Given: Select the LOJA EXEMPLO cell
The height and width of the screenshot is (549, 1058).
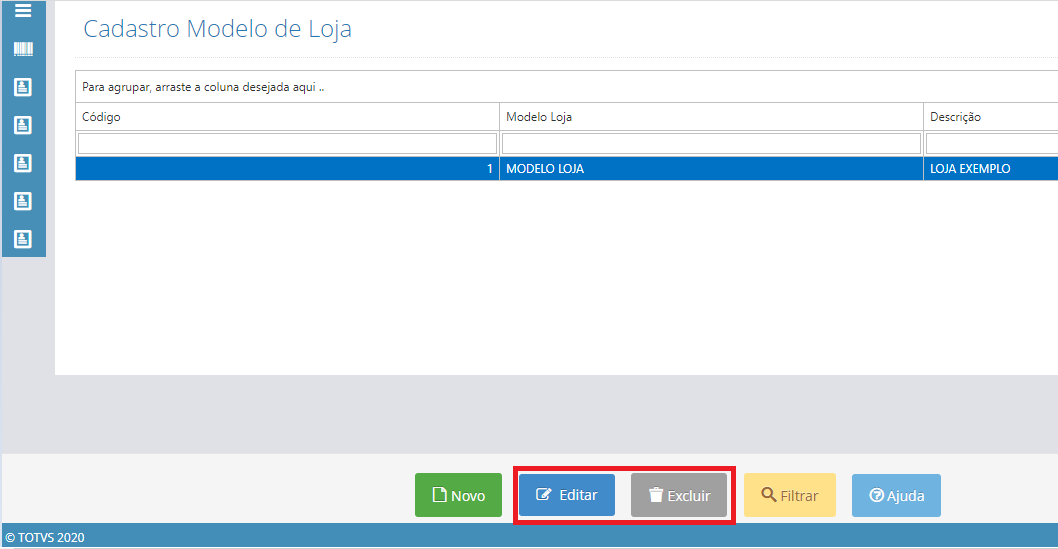Looking at the screenshot, I should click(991, 169).
